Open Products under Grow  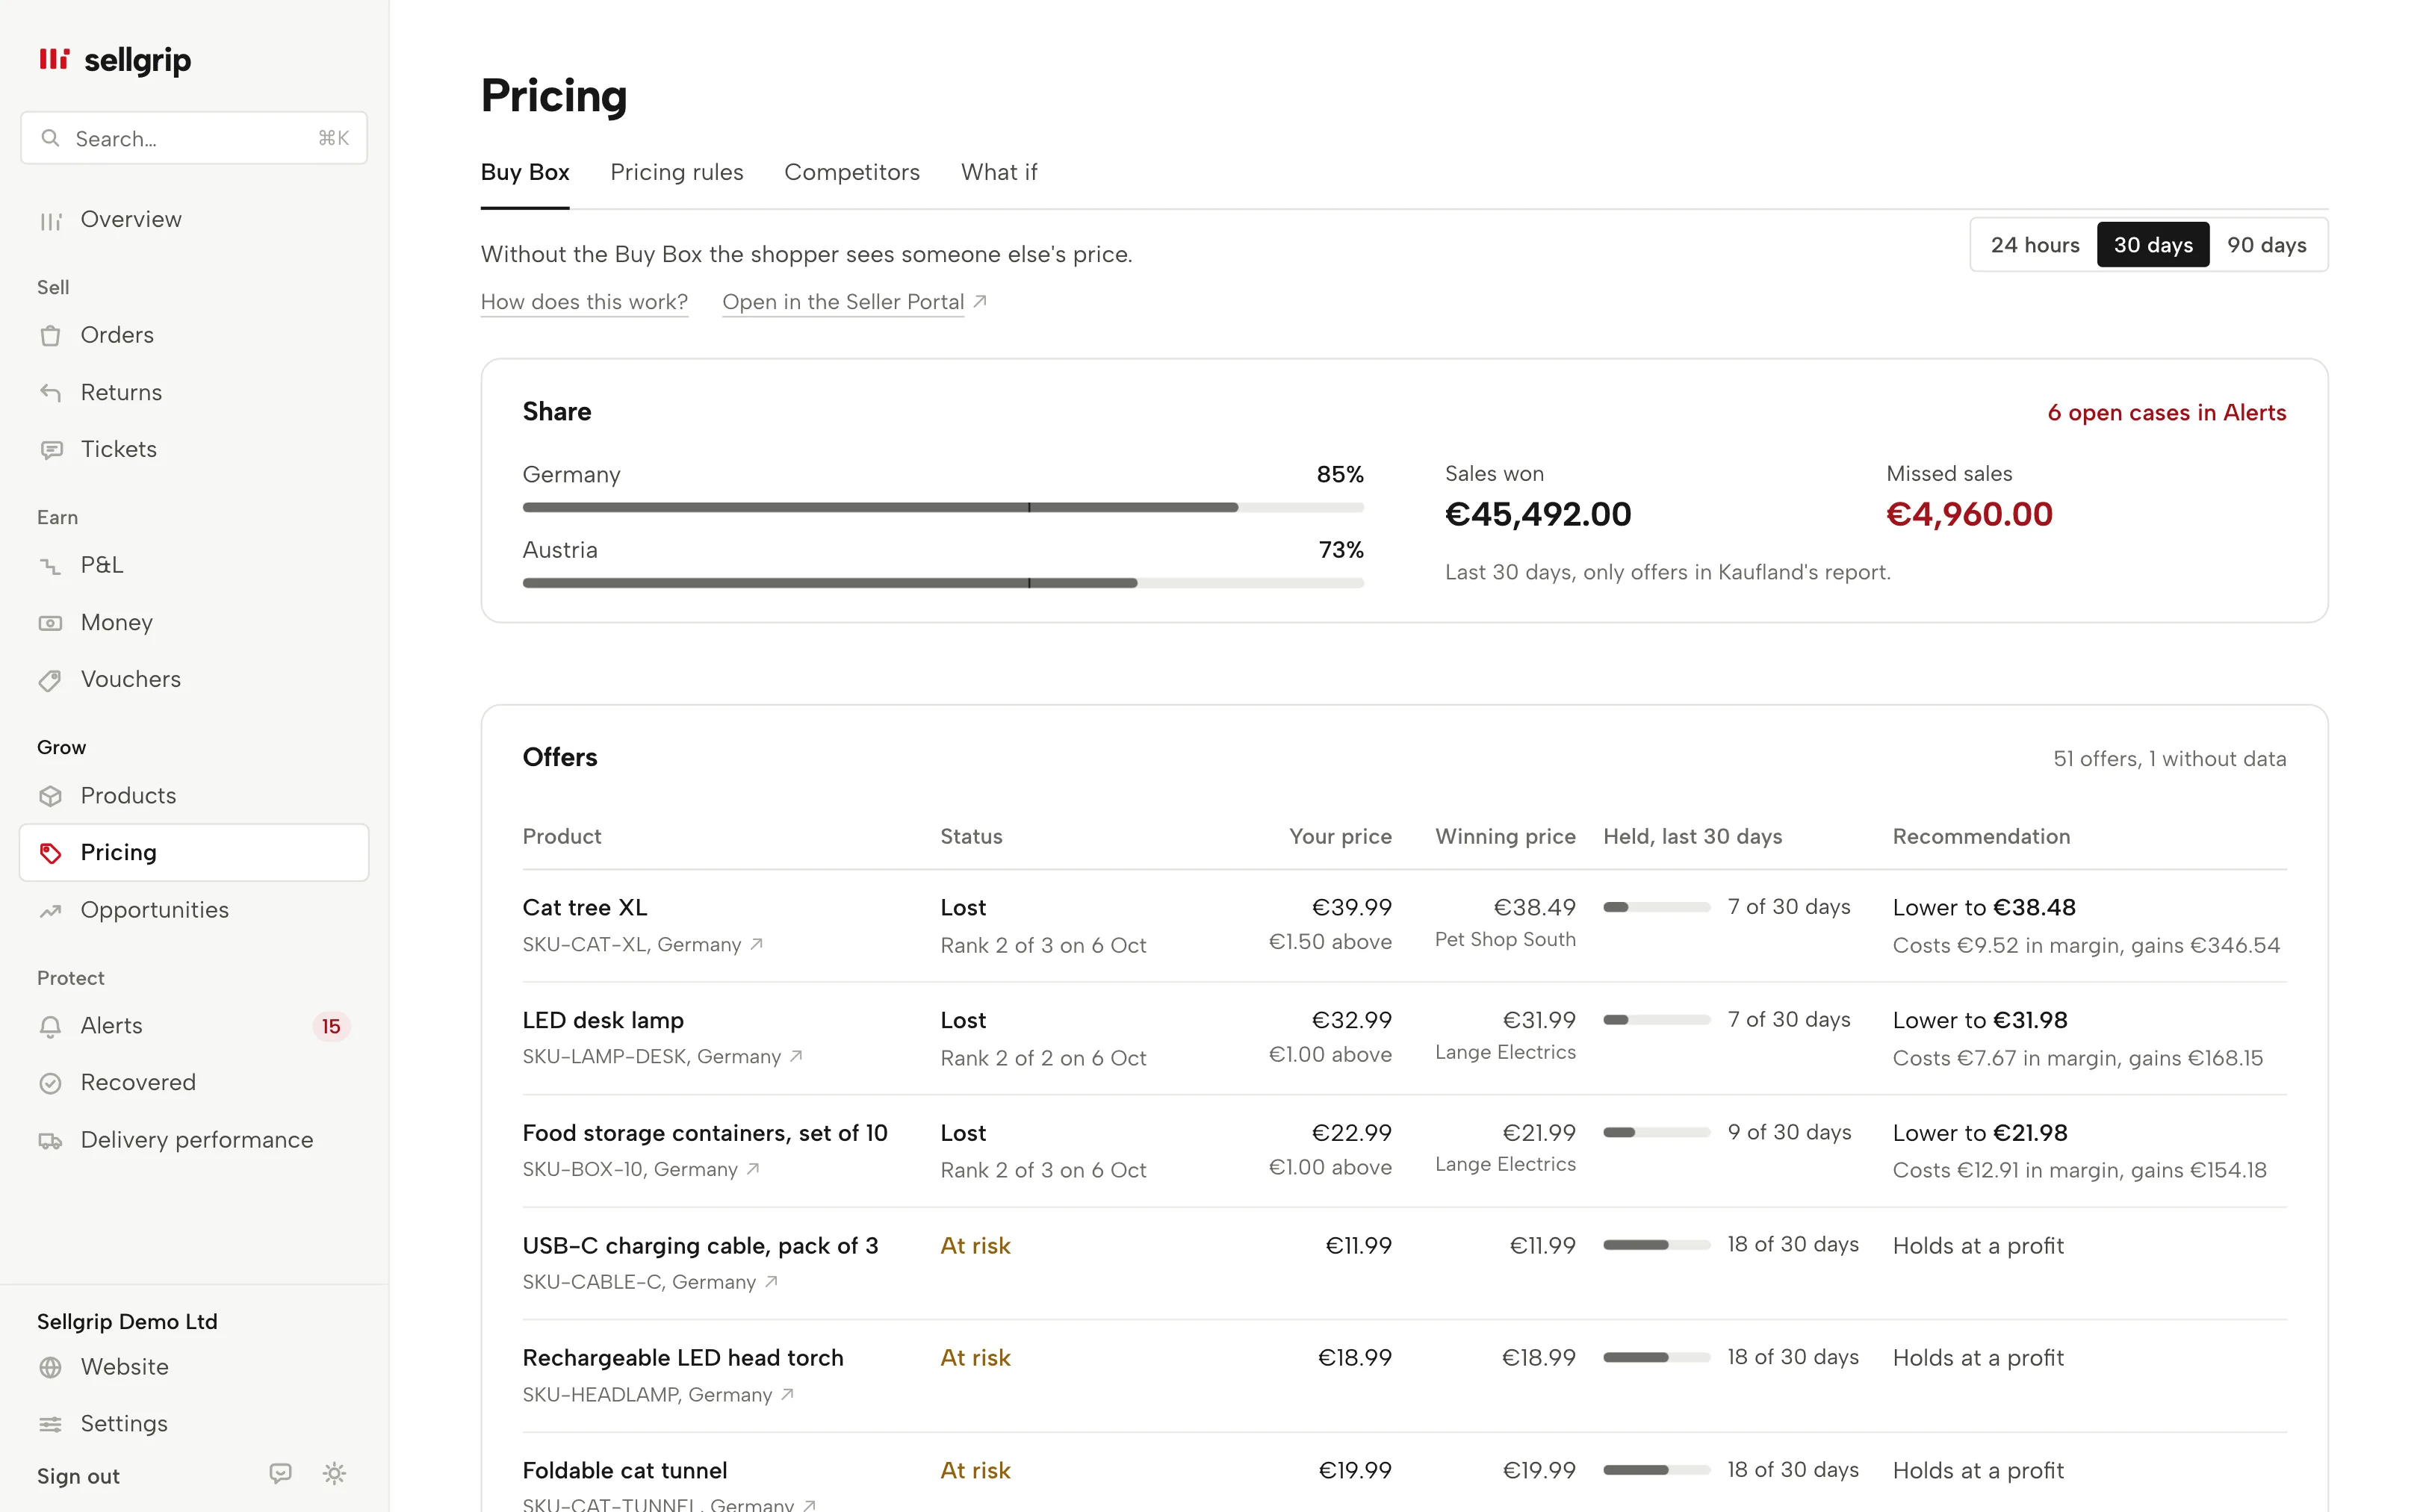click(194, 795)
